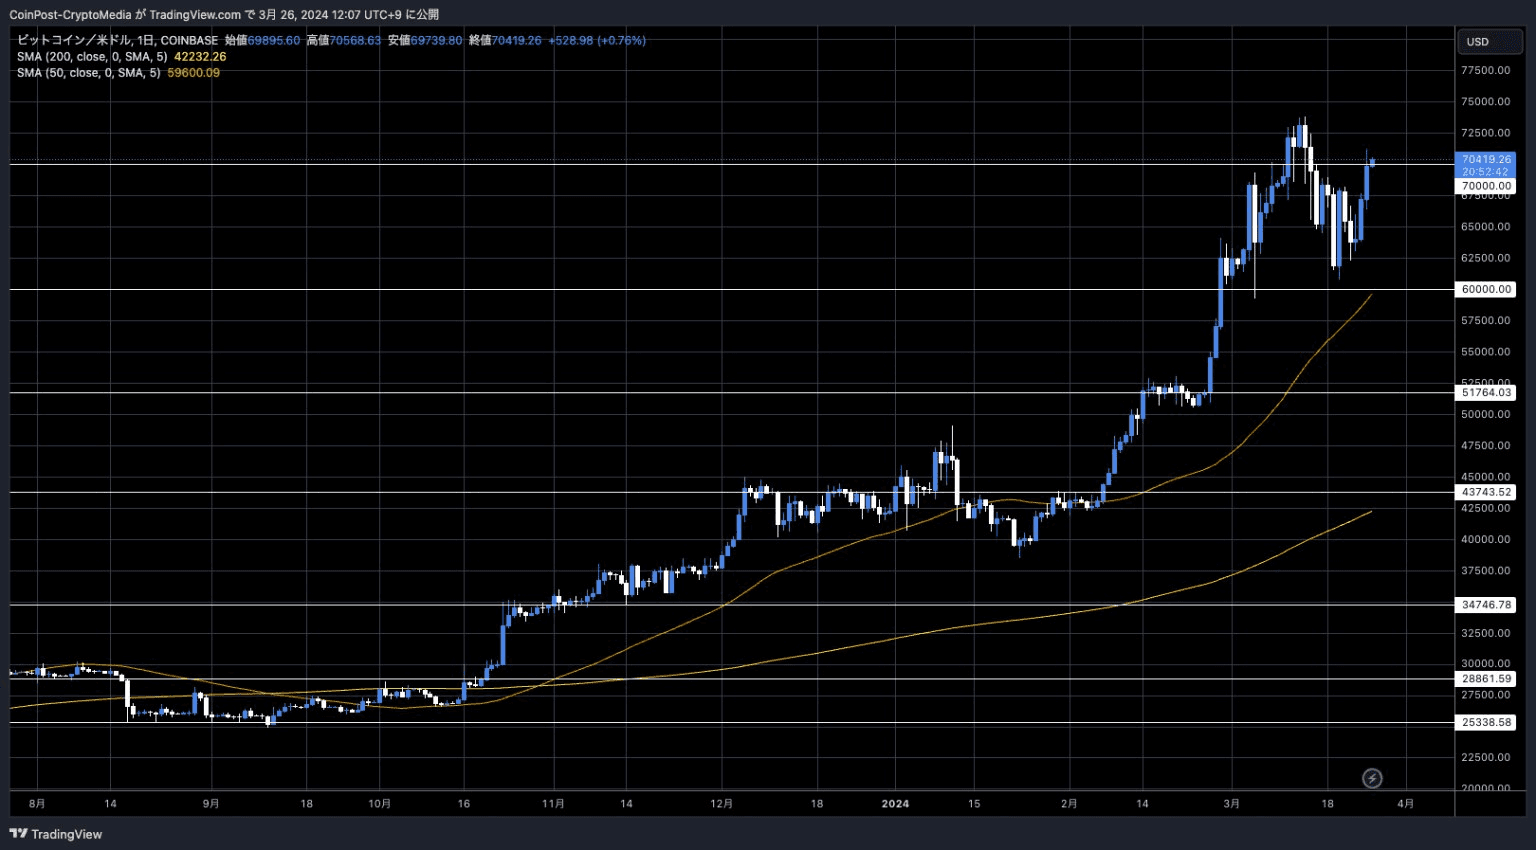The width and height of the screenshot is (1536, 850).
Task: Click the 12月 label on the time axis
Action: [722, 804]
